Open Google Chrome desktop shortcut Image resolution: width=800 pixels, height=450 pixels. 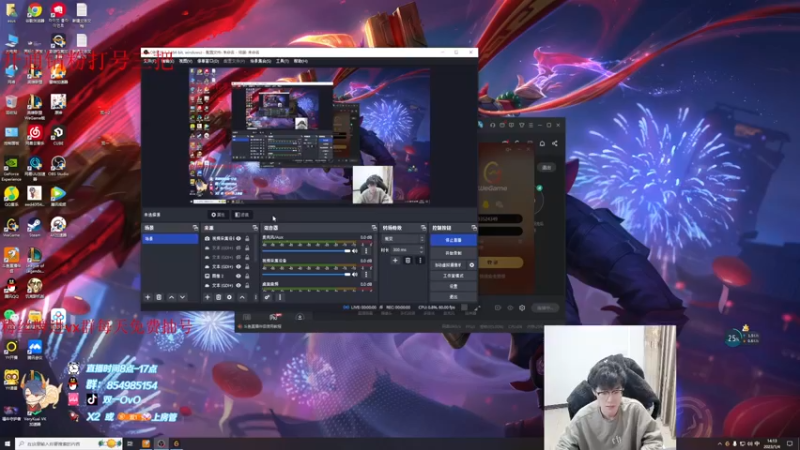pyautogui.click(x=35, y=11)
